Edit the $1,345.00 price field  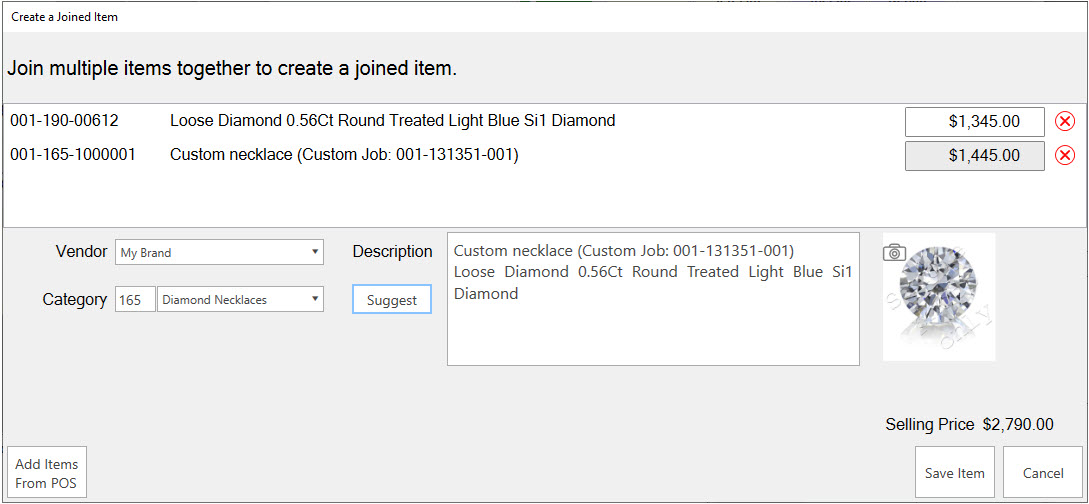click(x=974, y=122)
